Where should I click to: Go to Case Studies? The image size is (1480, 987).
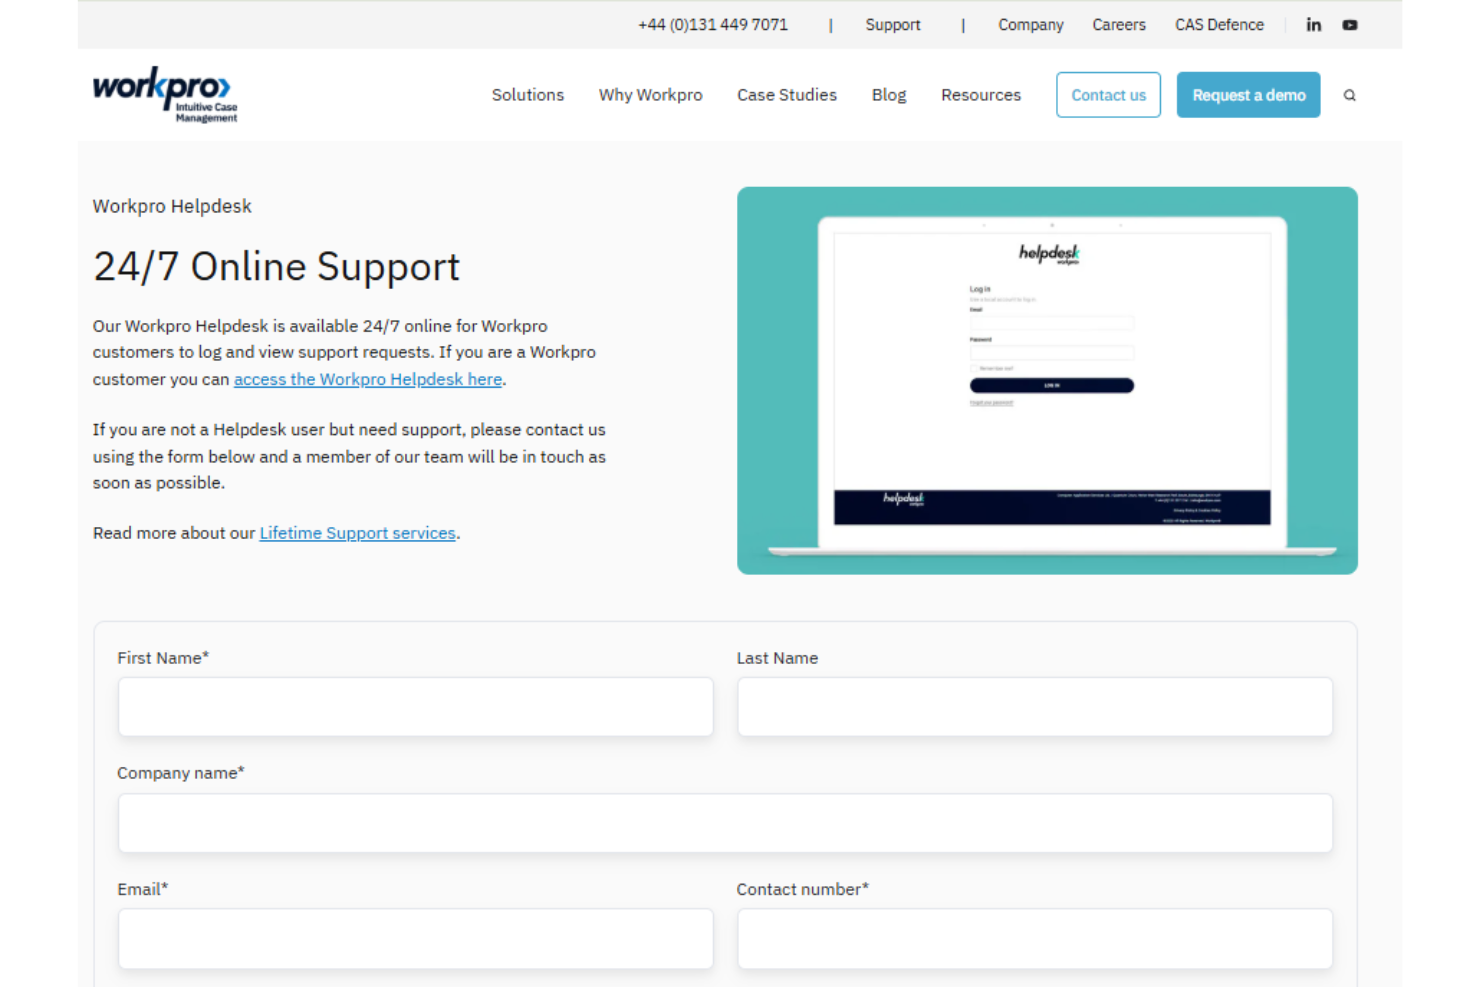pos(787,95)
